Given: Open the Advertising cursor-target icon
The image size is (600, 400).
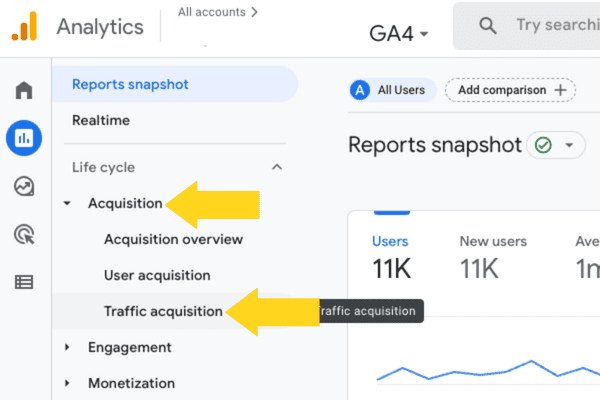Looking at the screenshot, I should pos(24,234).
